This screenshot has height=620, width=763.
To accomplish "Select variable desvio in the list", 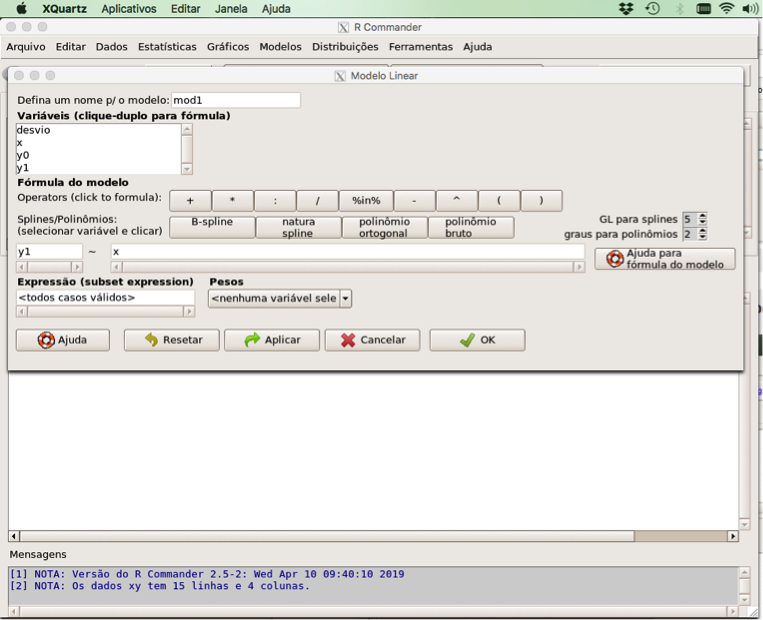I will [34, 130].
